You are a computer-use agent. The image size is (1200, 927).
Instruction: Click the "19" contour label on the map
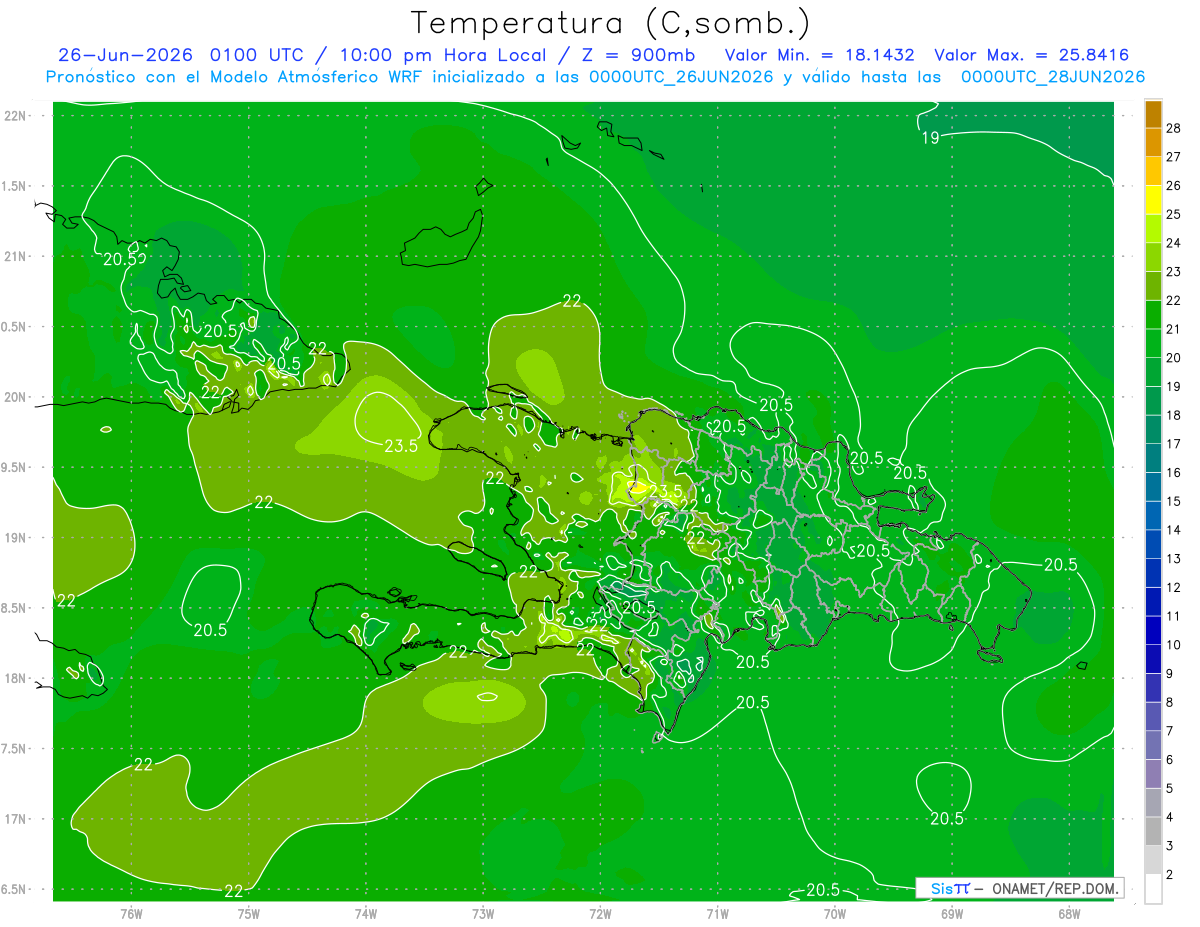point(930,138)
